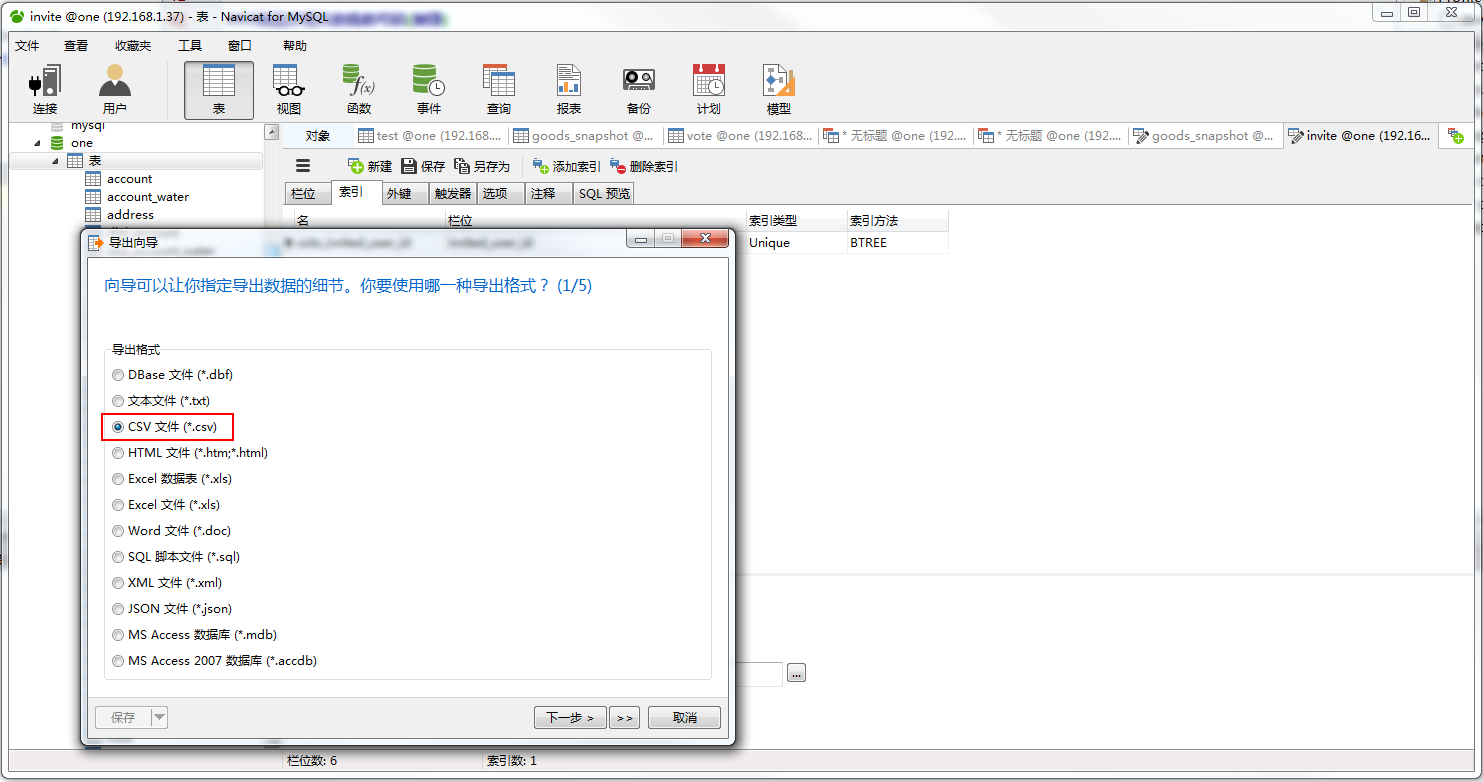Open the wizard 保存 dropdown arrow

[x=159, y=717]
